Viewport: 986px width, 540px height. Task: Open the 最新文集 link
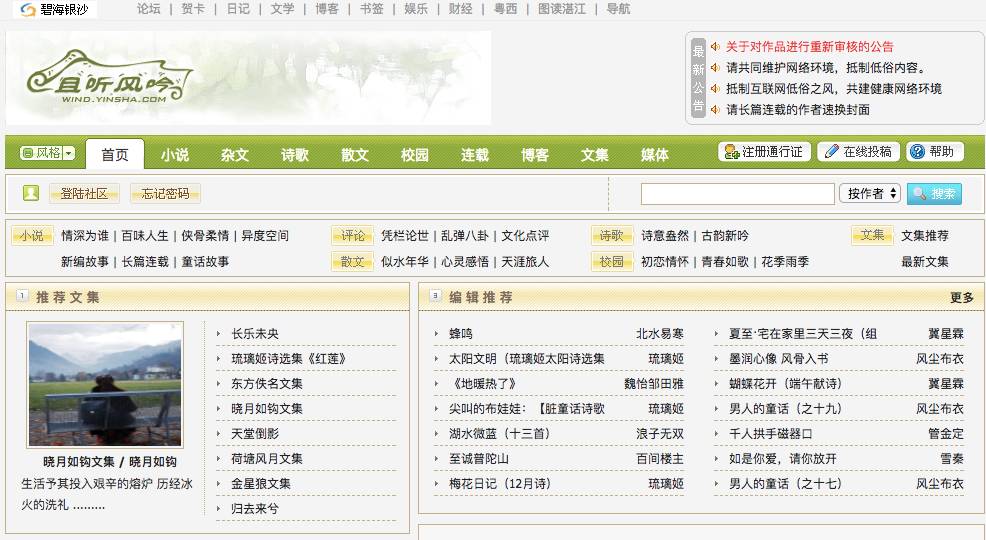pyautogui.click(x=924, y=262)
